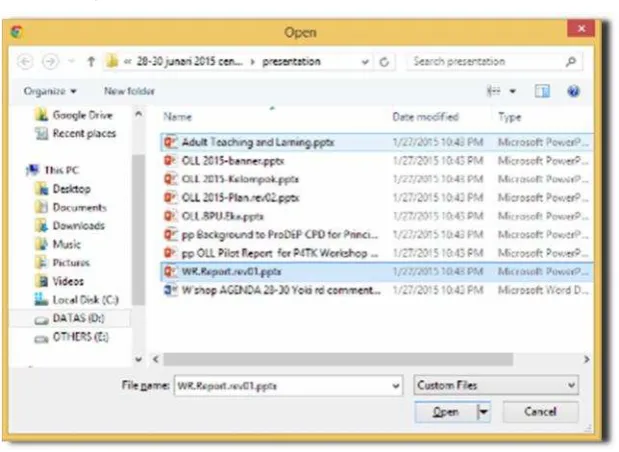Select pp Background to ProDEP CPD file
This screenshot has width=619, height=452.
coord(377,235)
